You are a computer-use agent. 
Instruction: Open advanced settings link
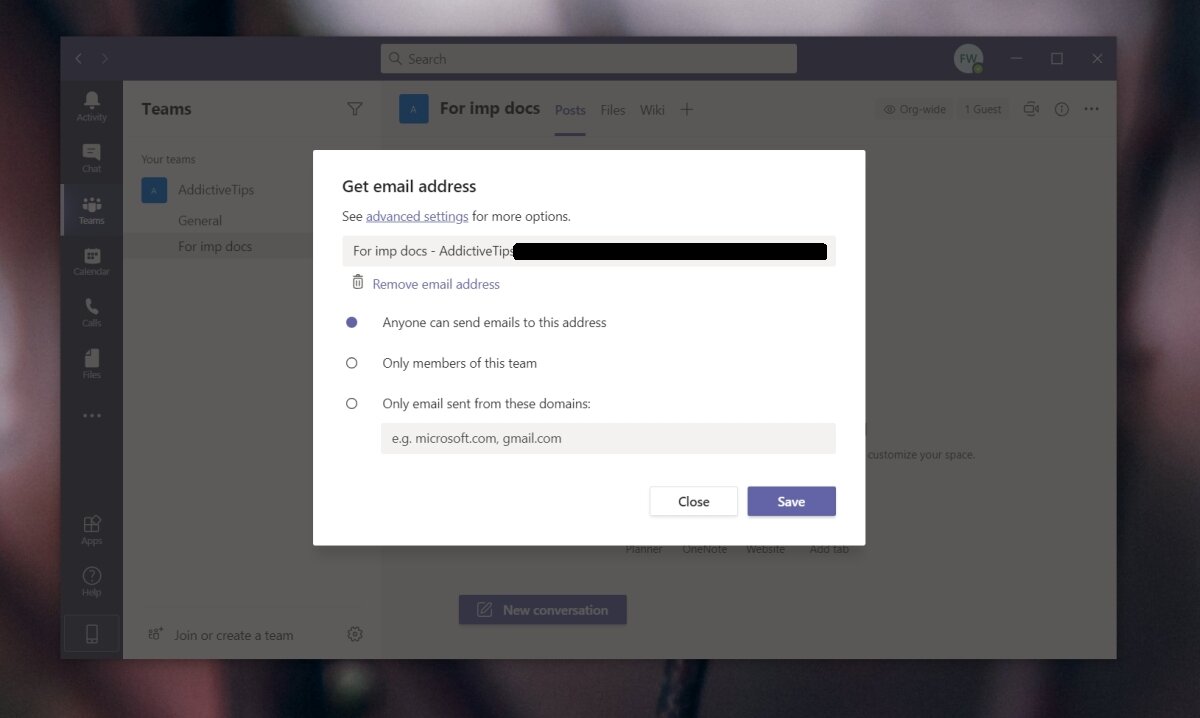pyautogui.click(x=417, y=216)
